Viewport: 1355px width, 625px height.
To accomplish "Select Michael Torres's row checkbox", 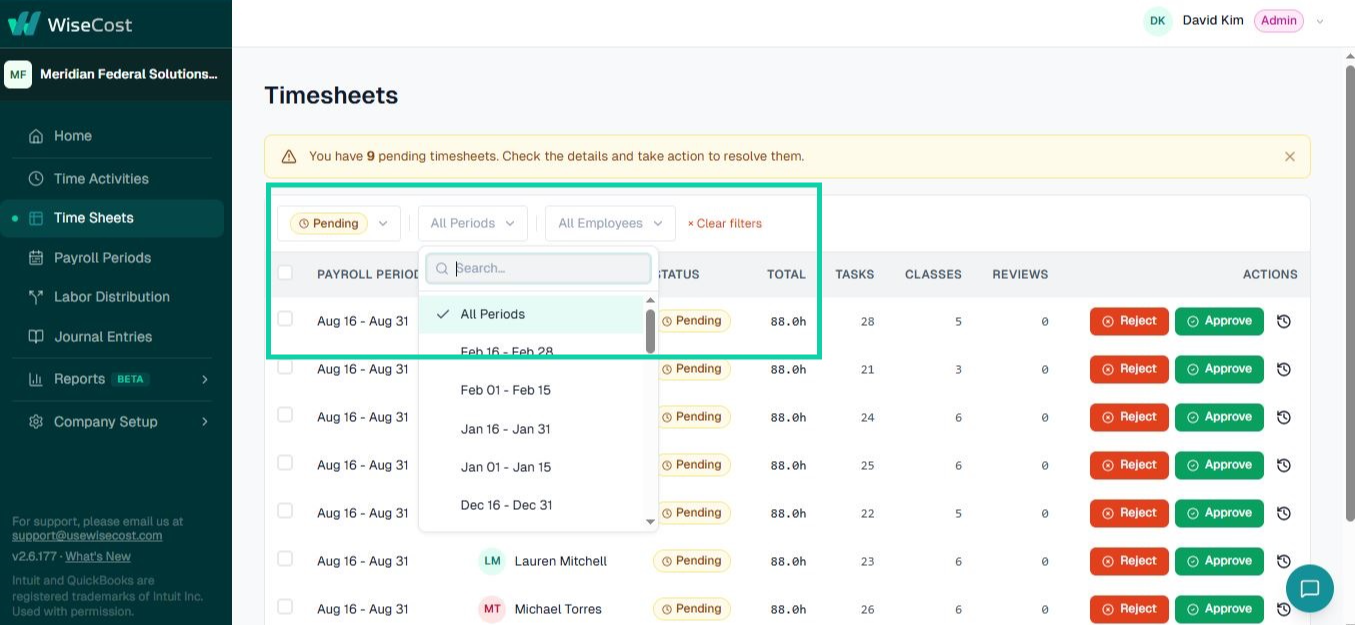I will [x=285, y=607].
